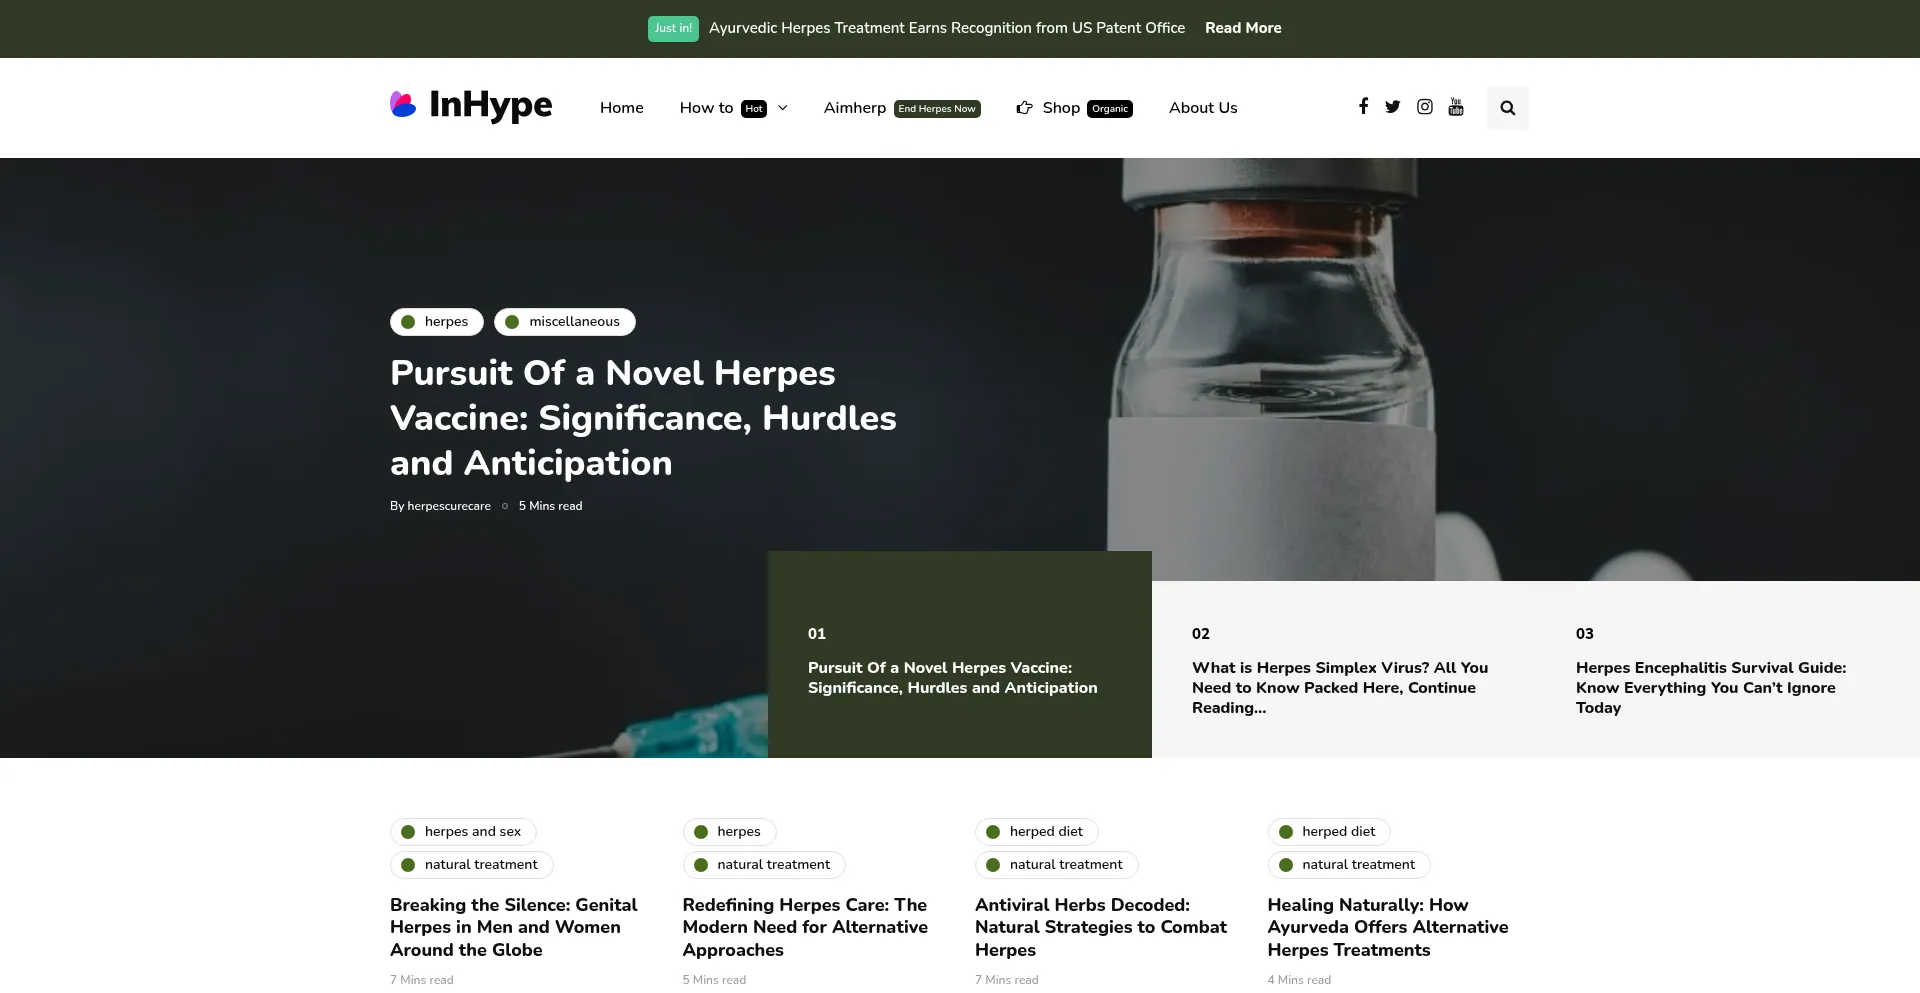Click the Read More announcement link
The width and height of the screenshot is (1920, 993).
click(x=1242, y=28)
